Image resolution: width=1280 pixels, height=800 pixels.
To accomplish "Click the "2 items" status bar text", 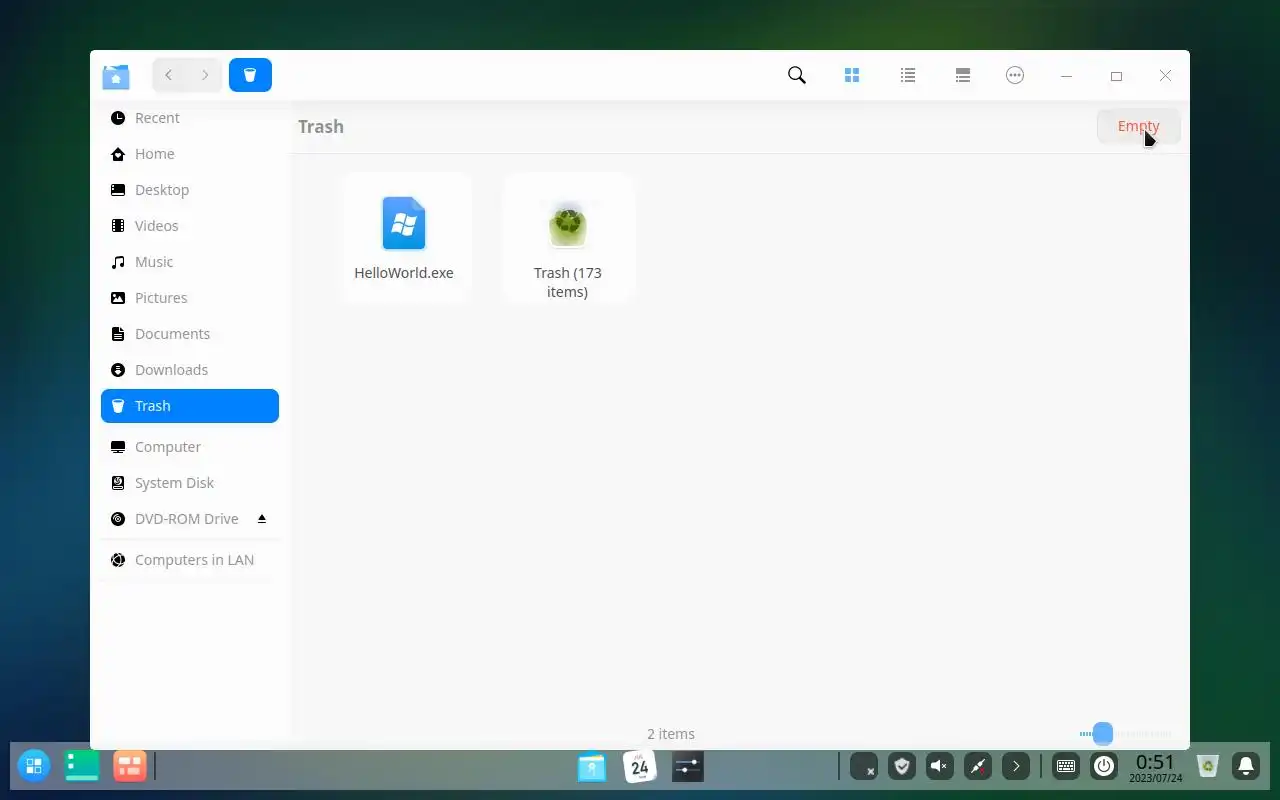I will click(671, 734).
